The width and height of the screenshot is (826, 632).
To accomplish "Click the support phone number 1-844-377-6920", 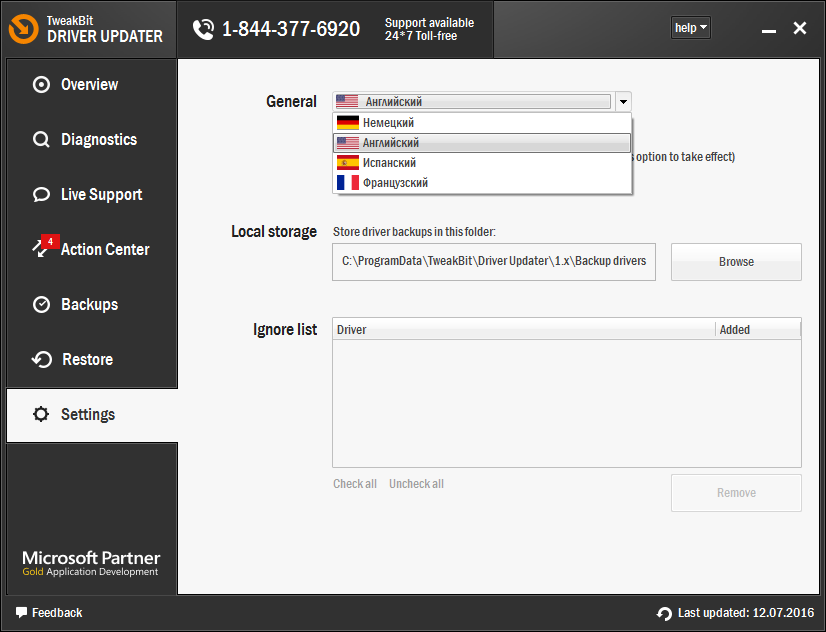I will (291, 29).
